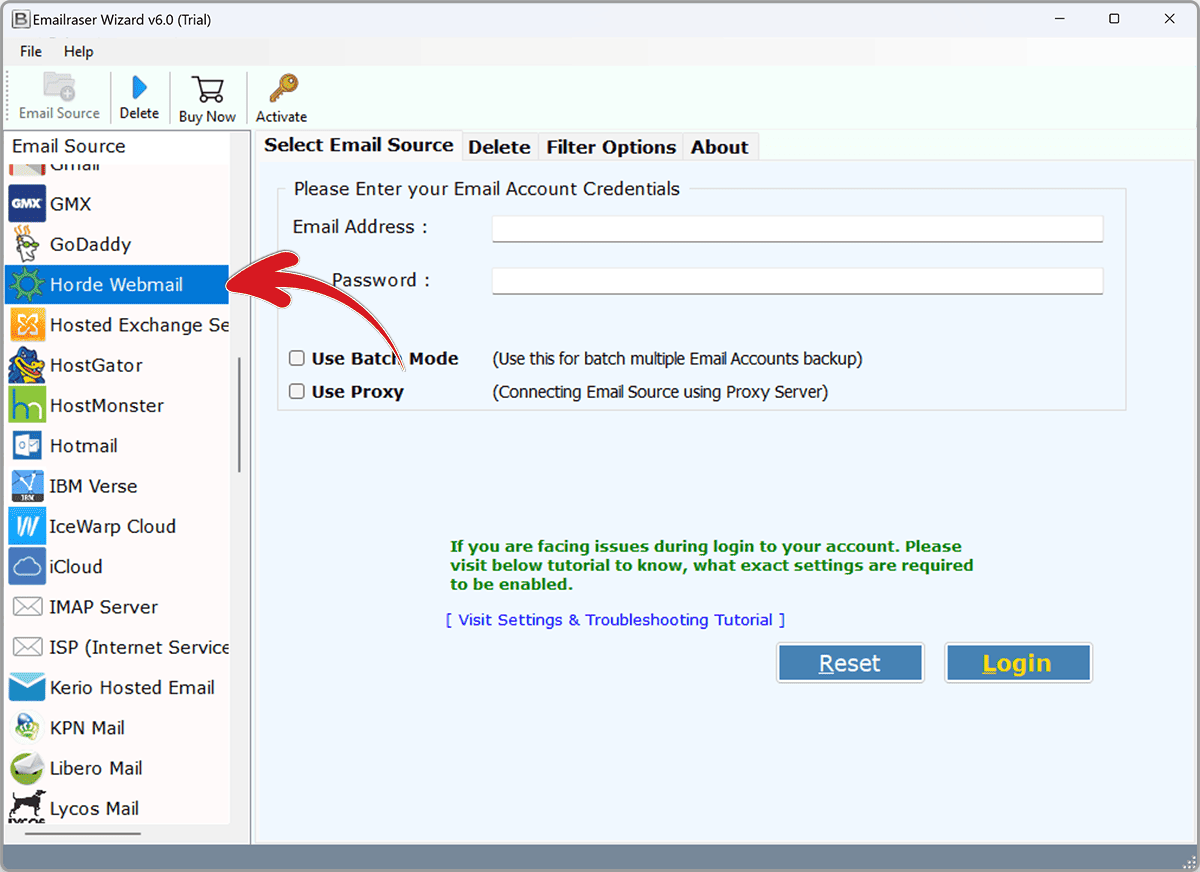
Task: Click the HostMonster logo icon
Action: (27, 405)
